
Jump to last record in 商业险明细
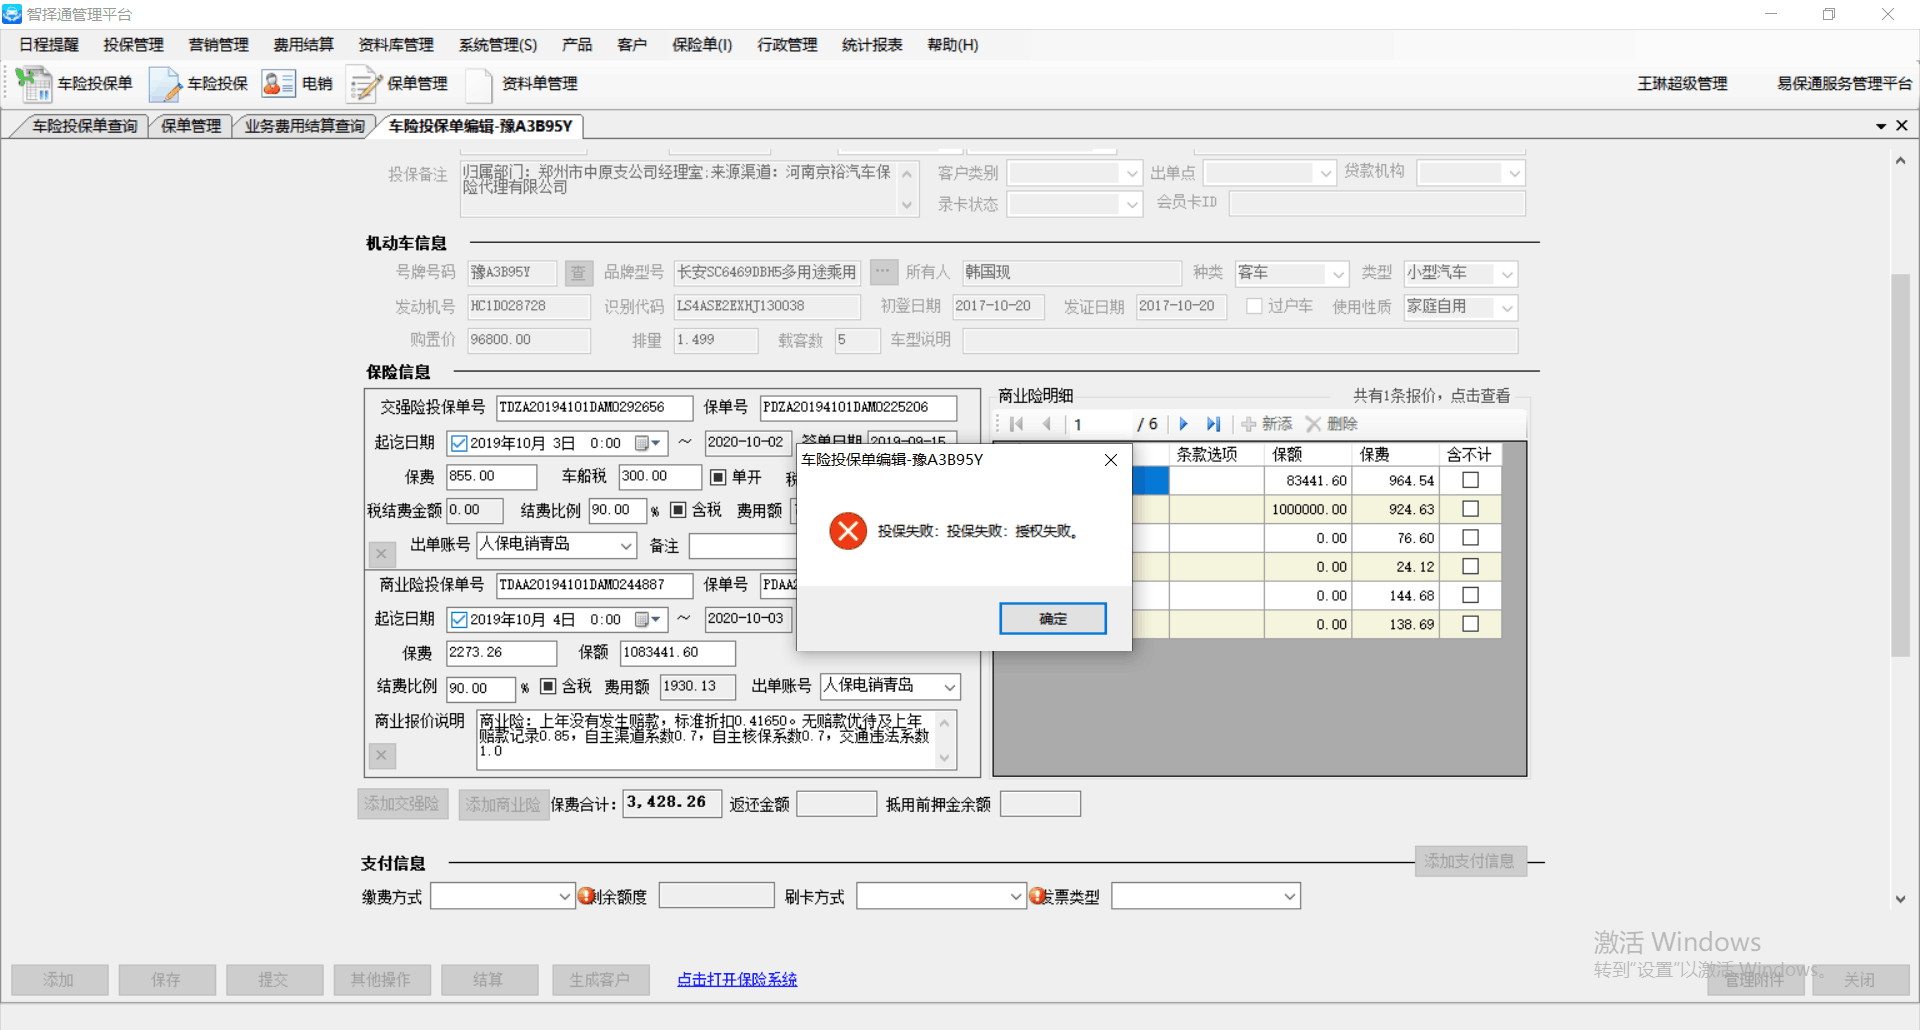click(x=1213, y=424)
